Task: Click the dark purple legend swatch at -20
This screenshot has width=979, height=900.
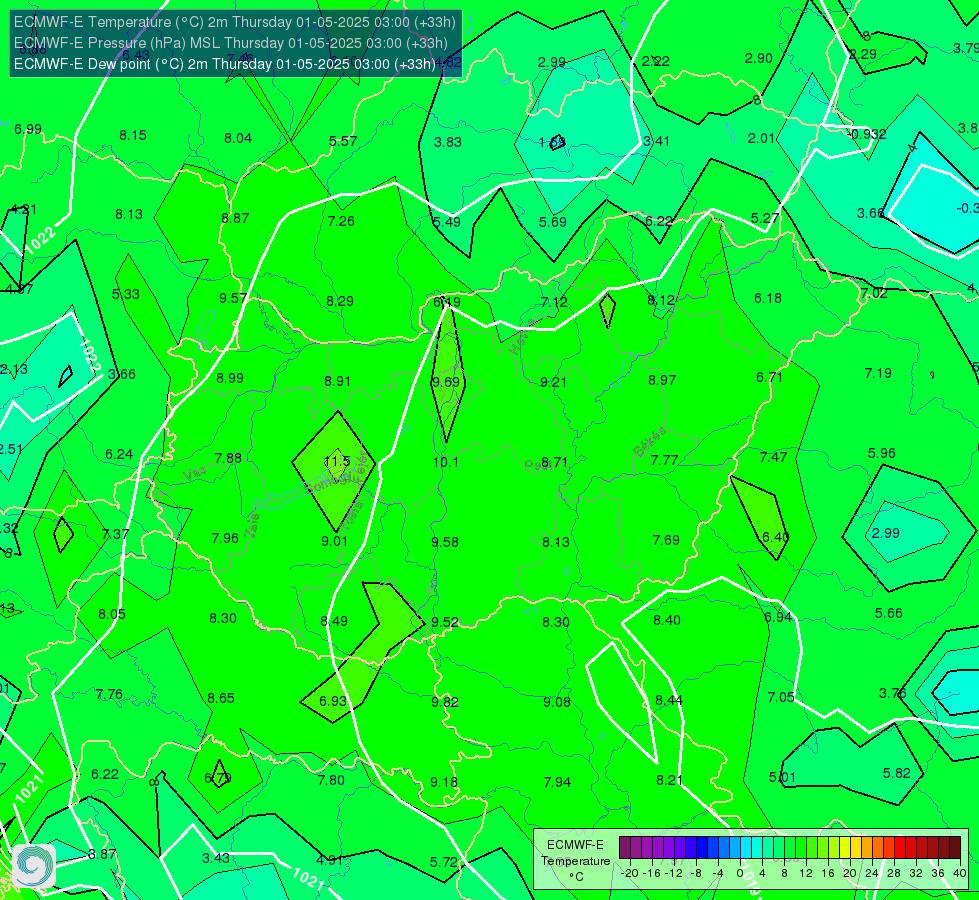Action: click(x=624, y=848)
